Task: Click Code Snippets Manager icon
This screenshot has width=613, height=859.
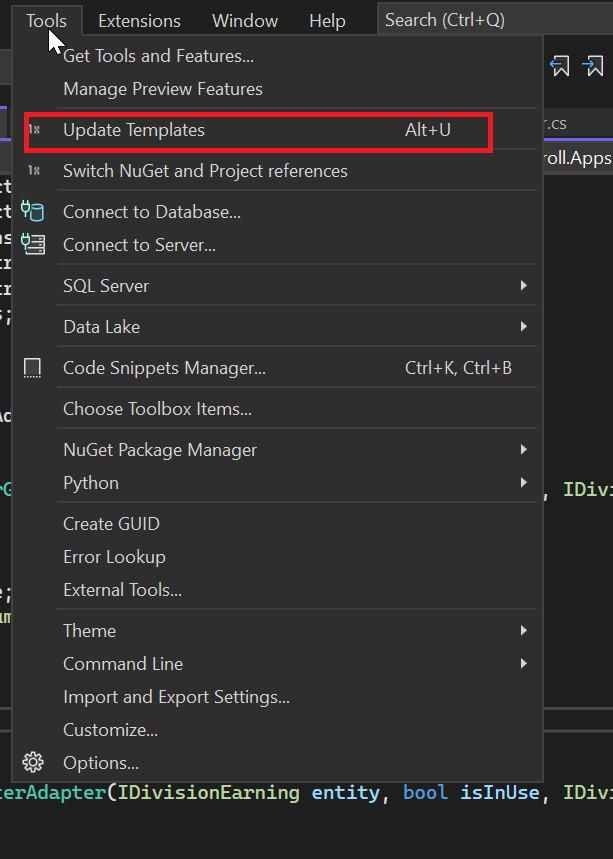Action: (32, 368)
